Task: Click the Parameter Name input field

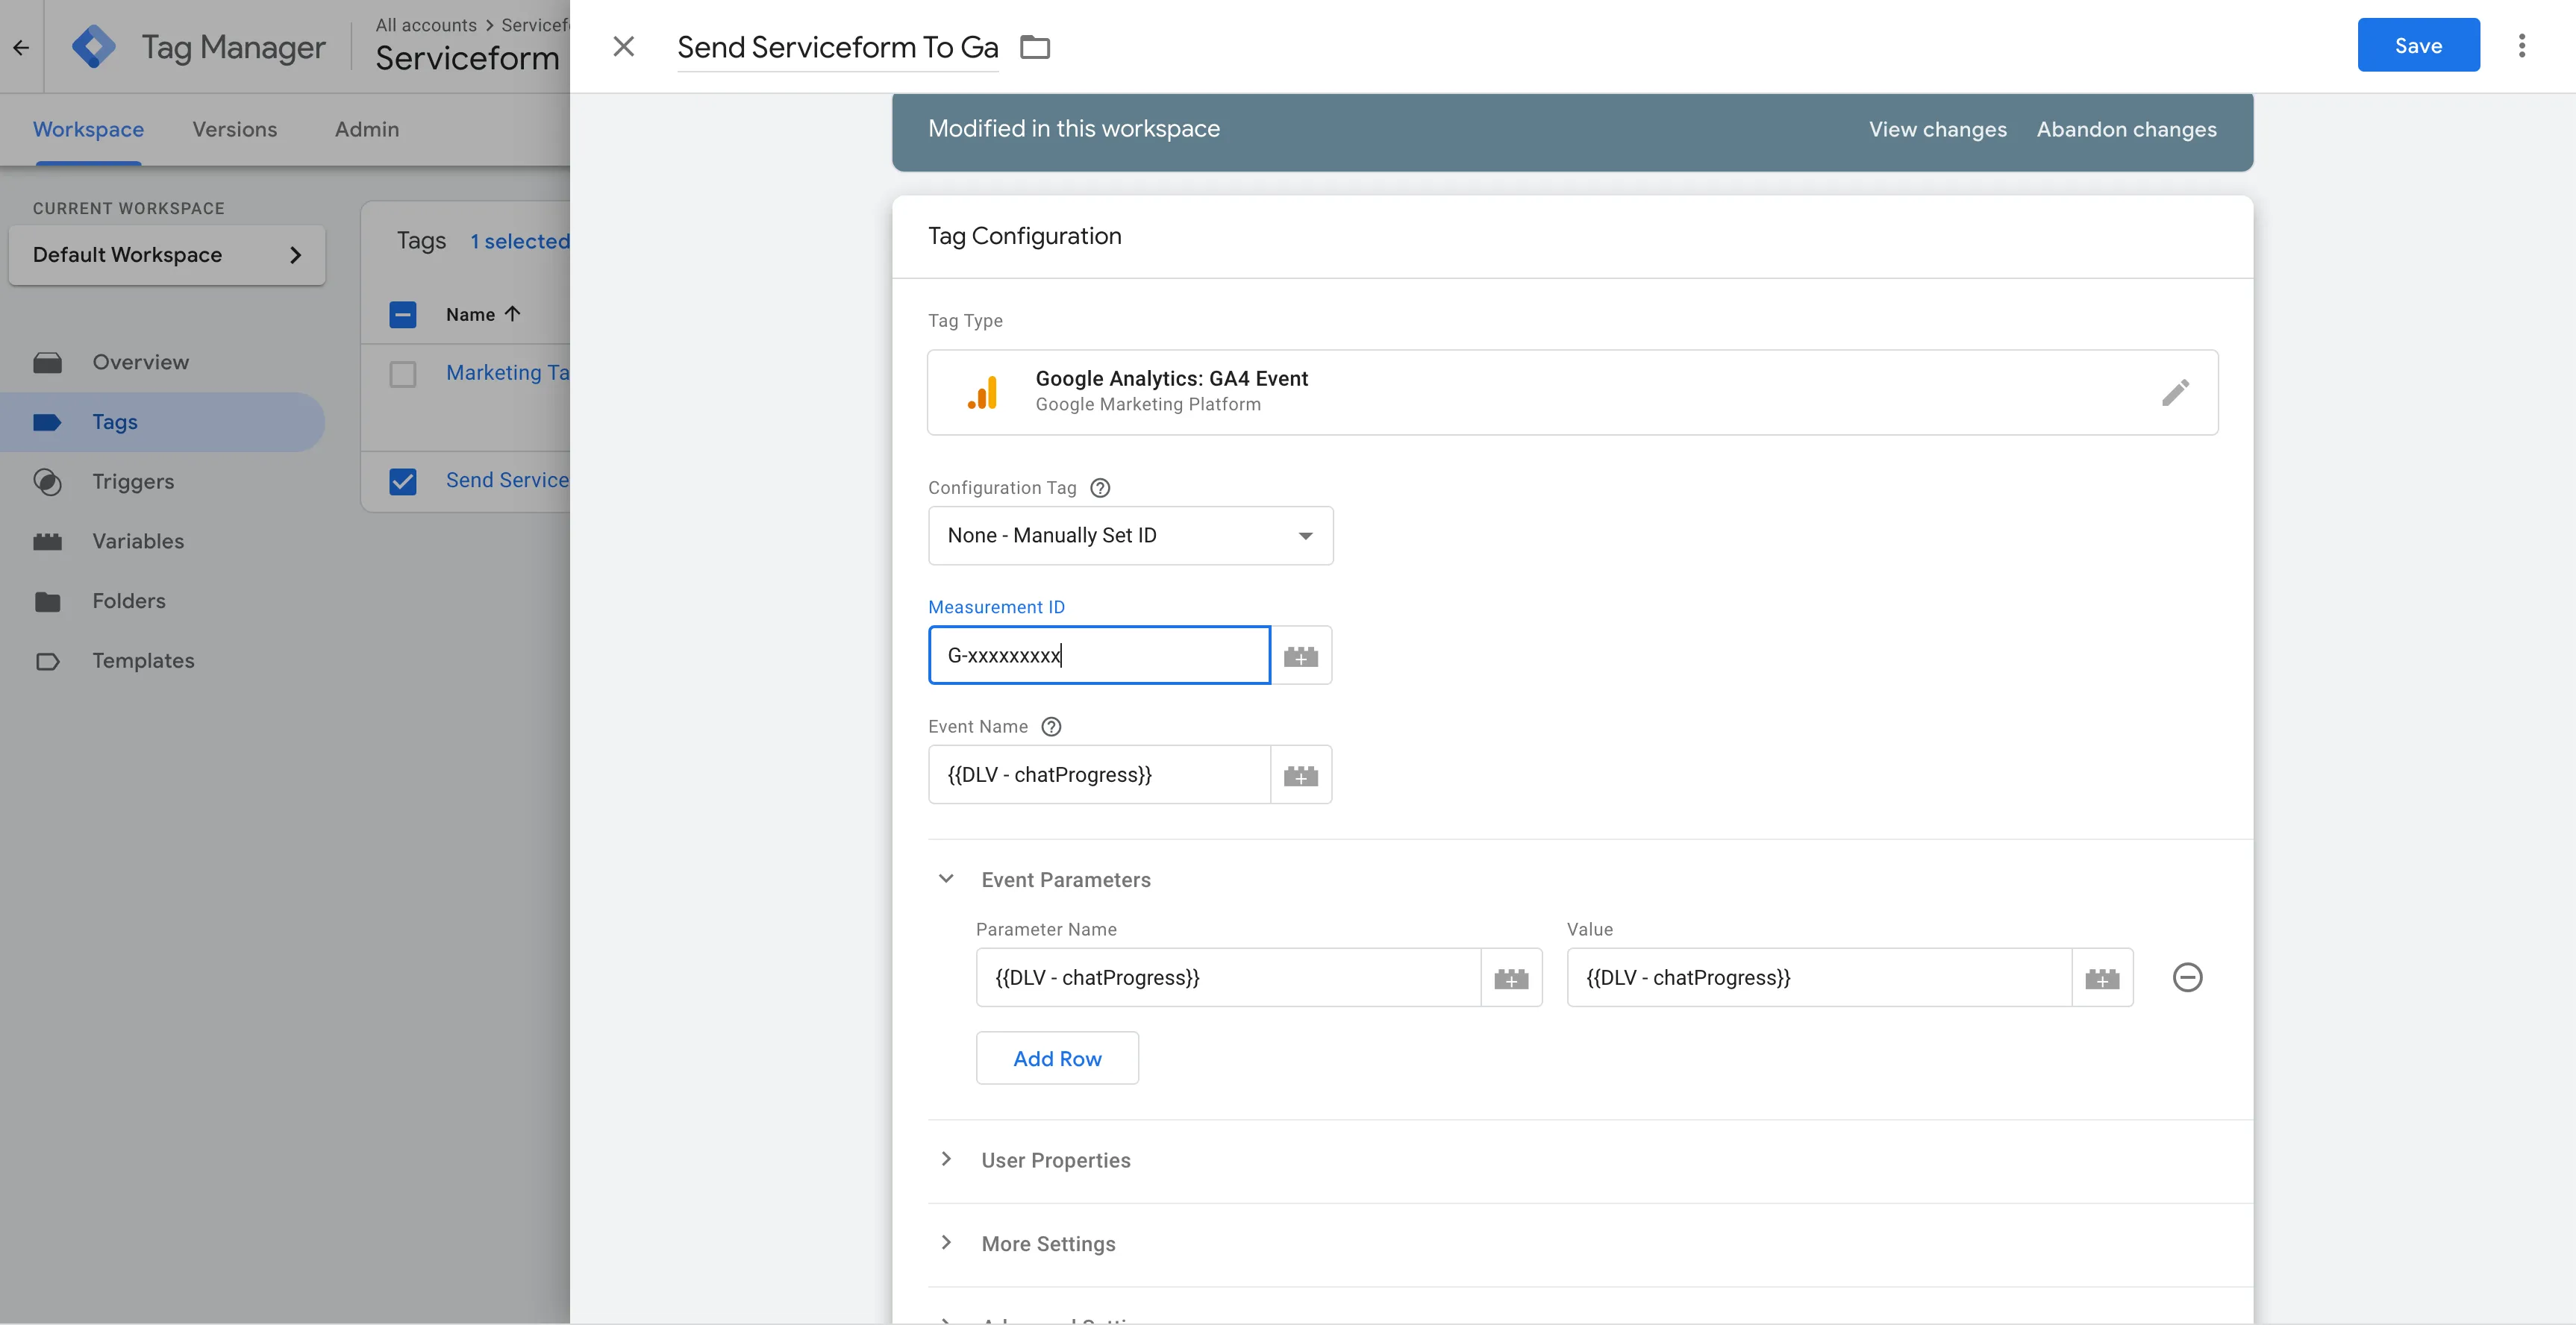Action: [x=1228, y=978]
